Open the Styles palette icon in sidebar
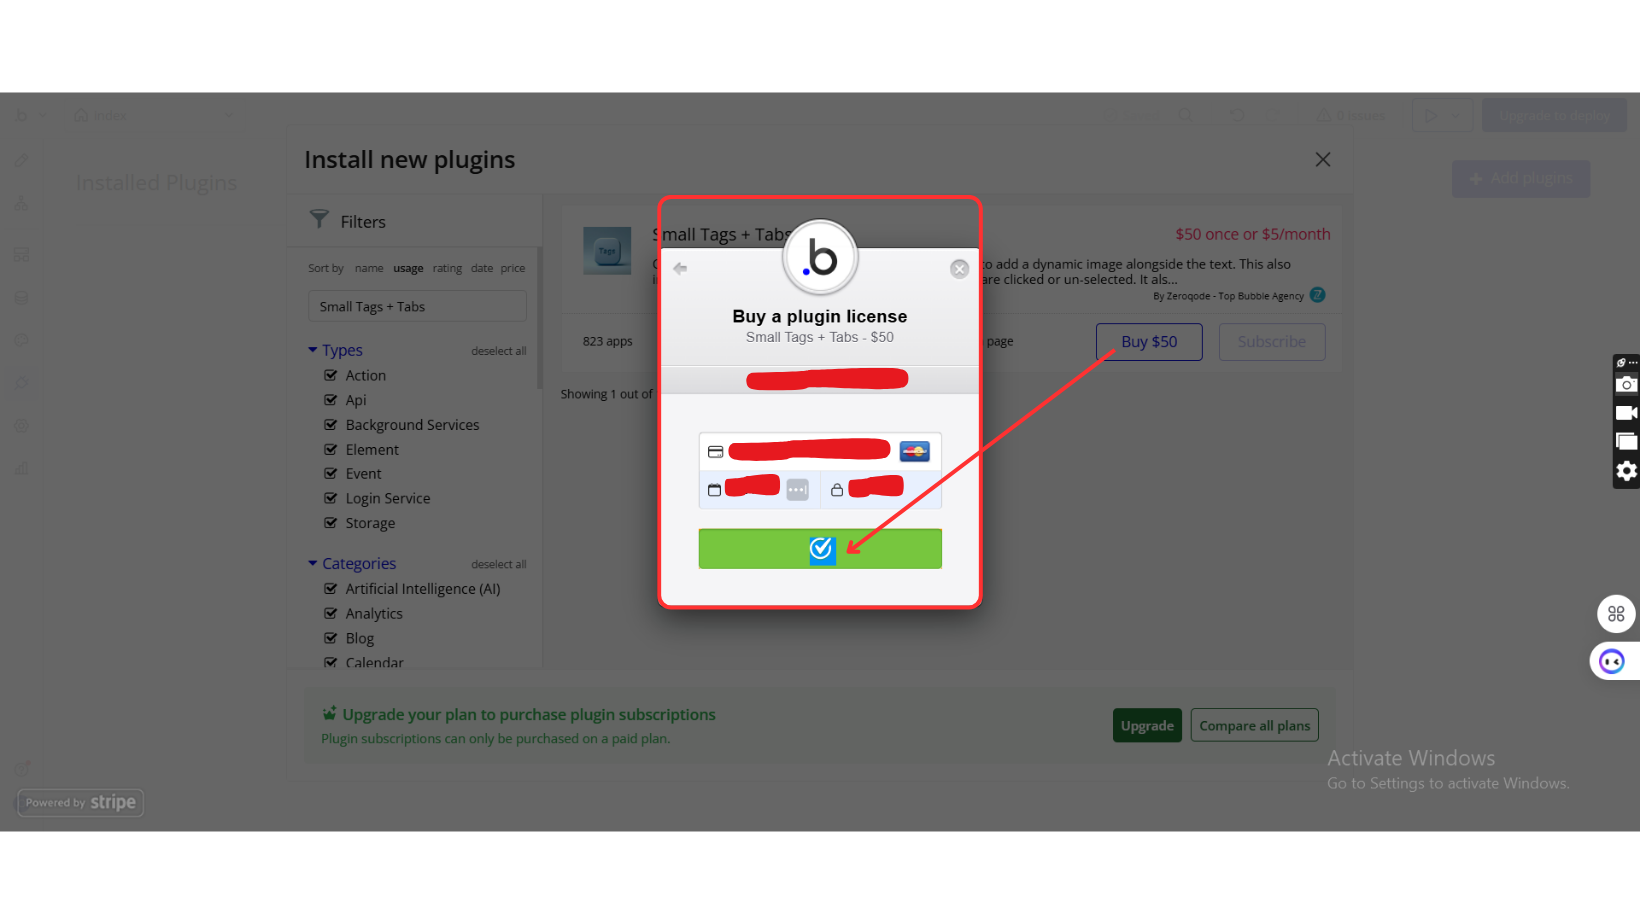1640x924 pixels. pyautogui.click(x=21, y=340)
